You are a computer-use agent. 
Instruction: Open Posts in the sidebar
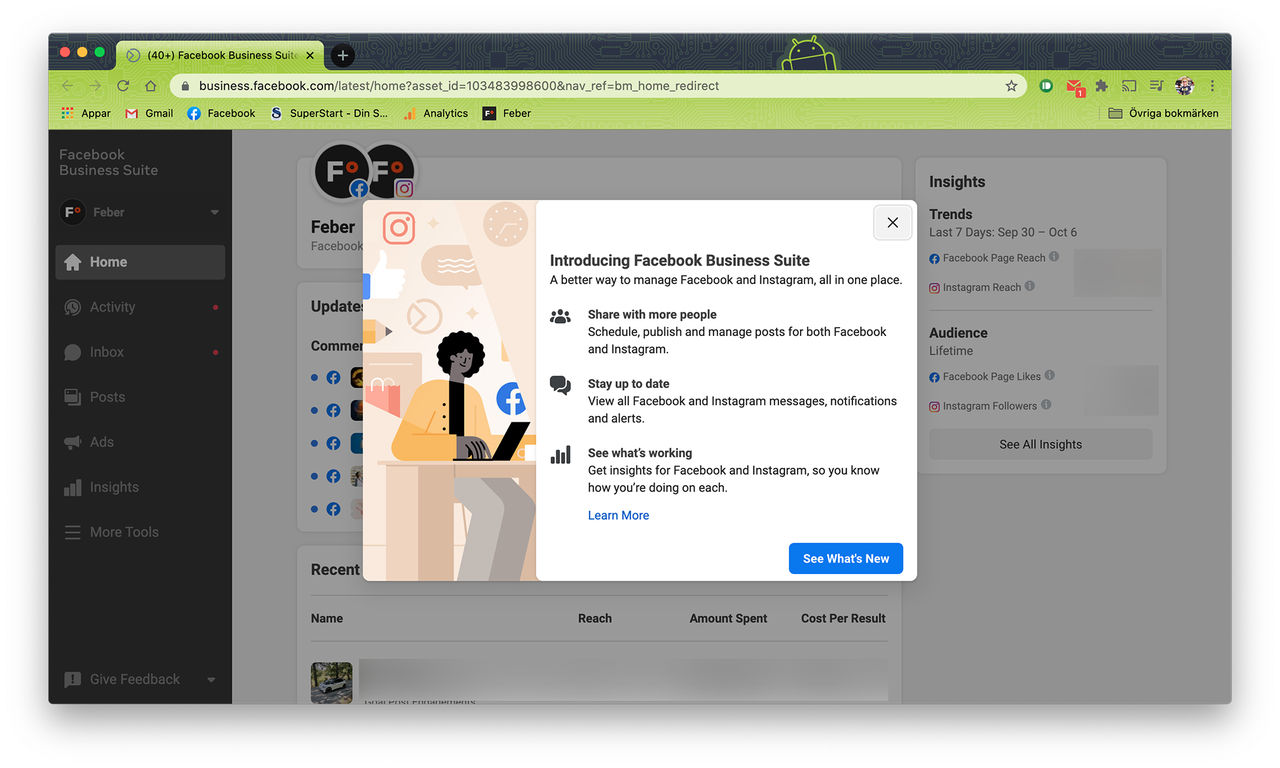140,397
